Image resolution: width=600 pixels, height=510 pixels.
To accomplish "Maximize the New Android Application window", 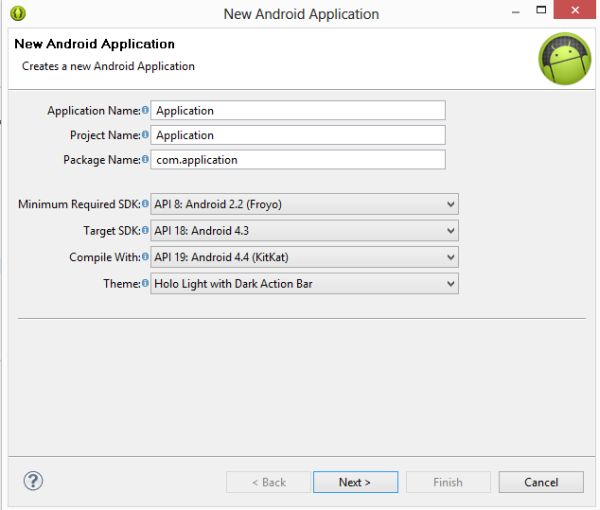I will 541,12.
